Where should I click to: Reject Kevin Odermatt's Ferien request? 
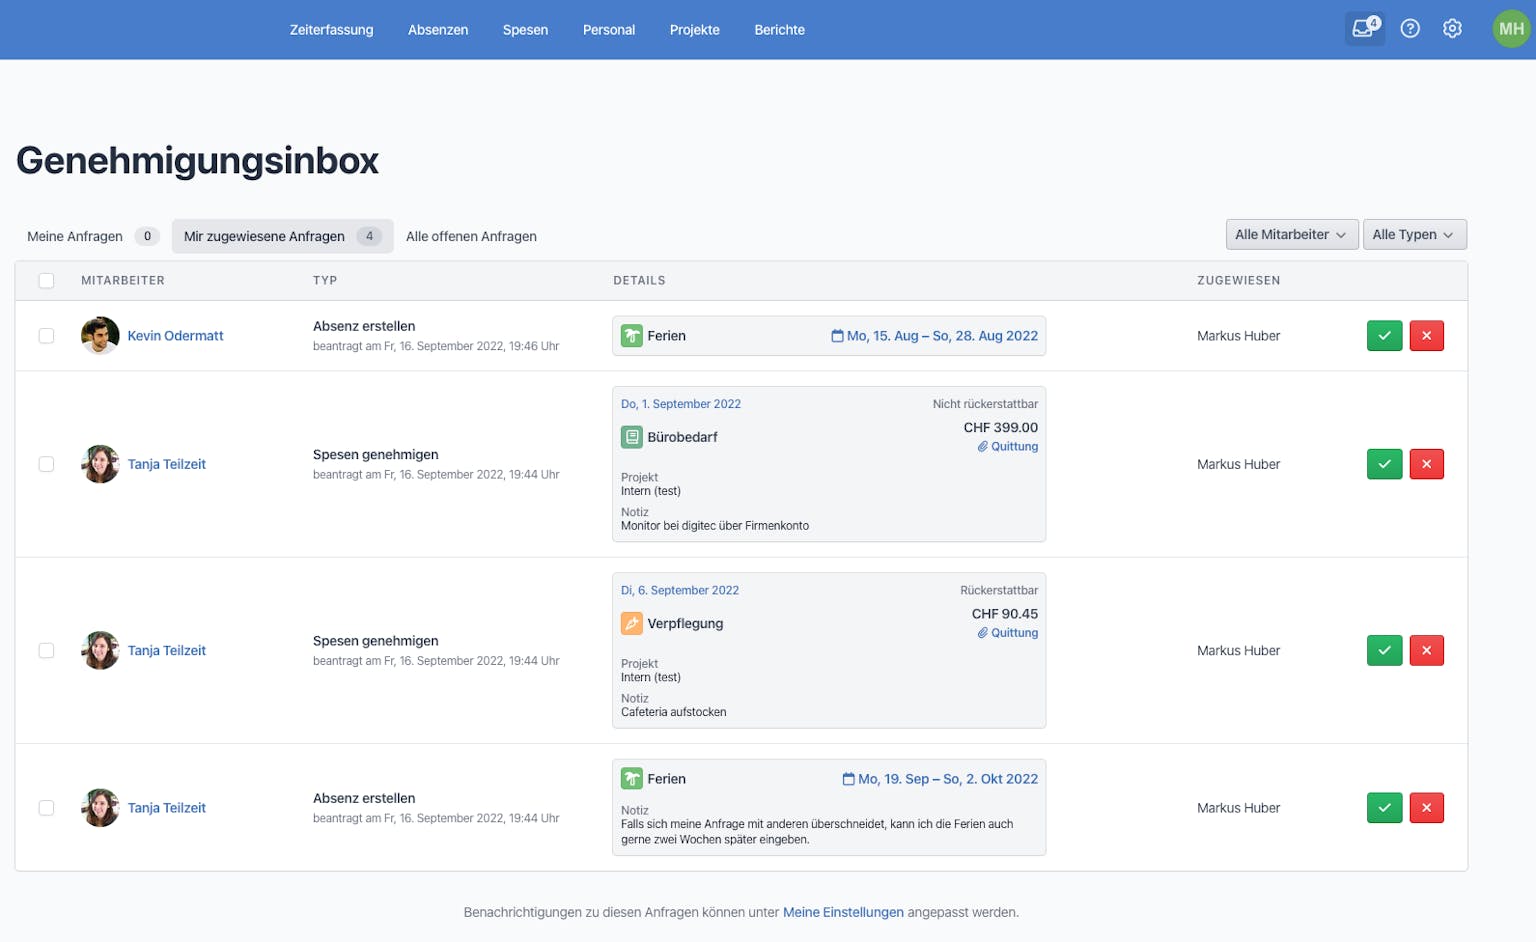1426,336
